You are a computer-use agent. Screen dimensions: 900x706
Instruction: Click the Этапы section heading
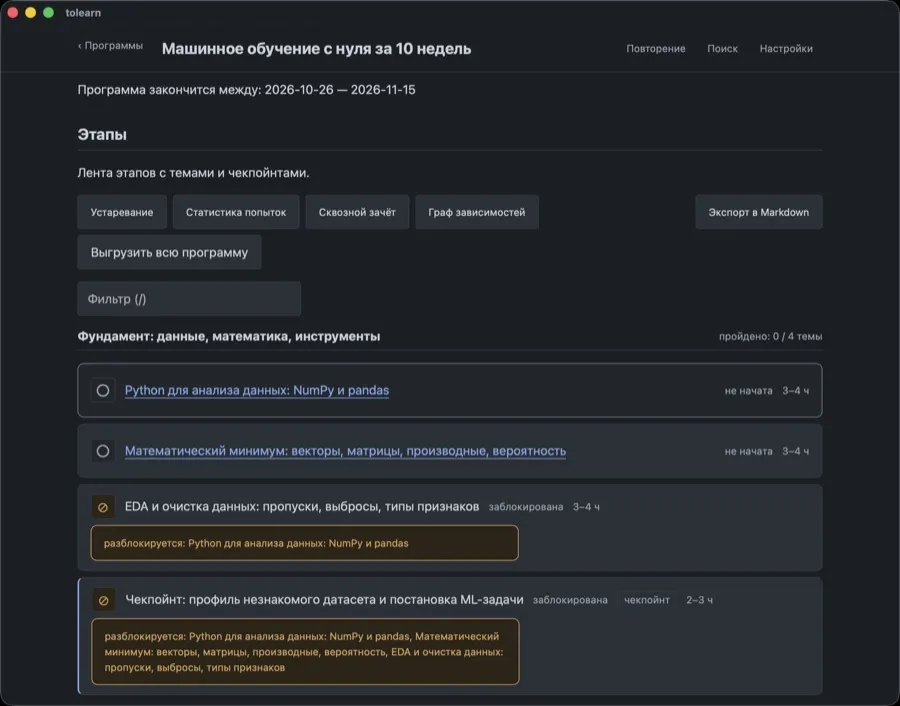click(x=102, y=134)
